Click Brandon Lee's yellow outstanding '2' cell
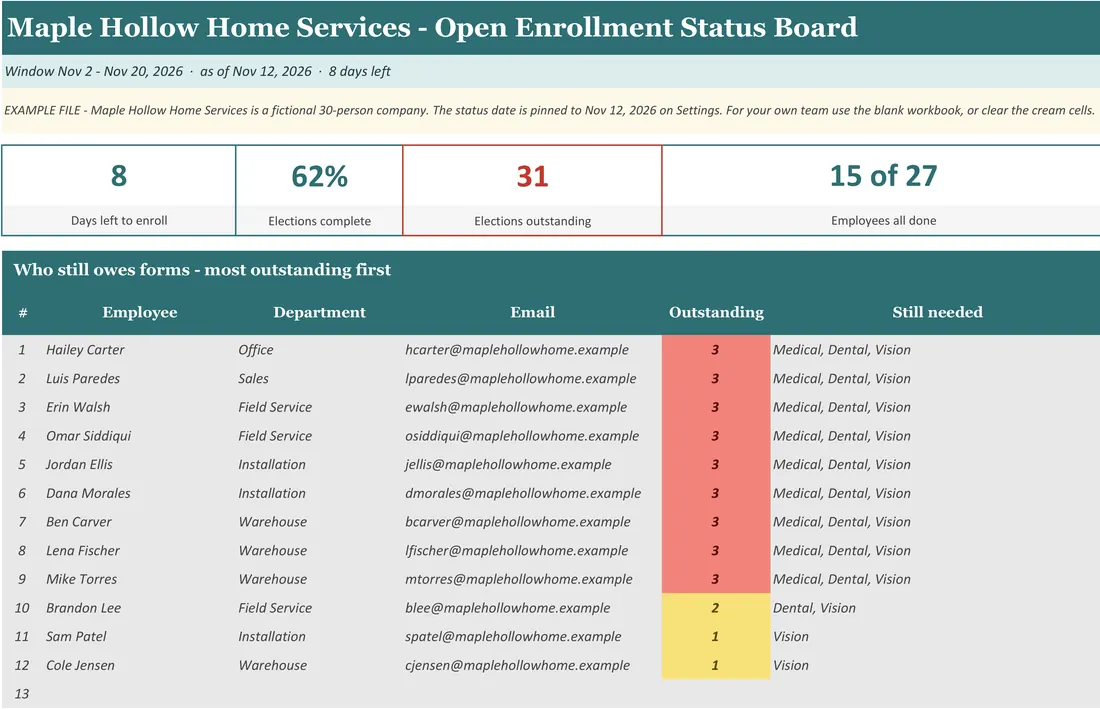 (x=716, y=608)
